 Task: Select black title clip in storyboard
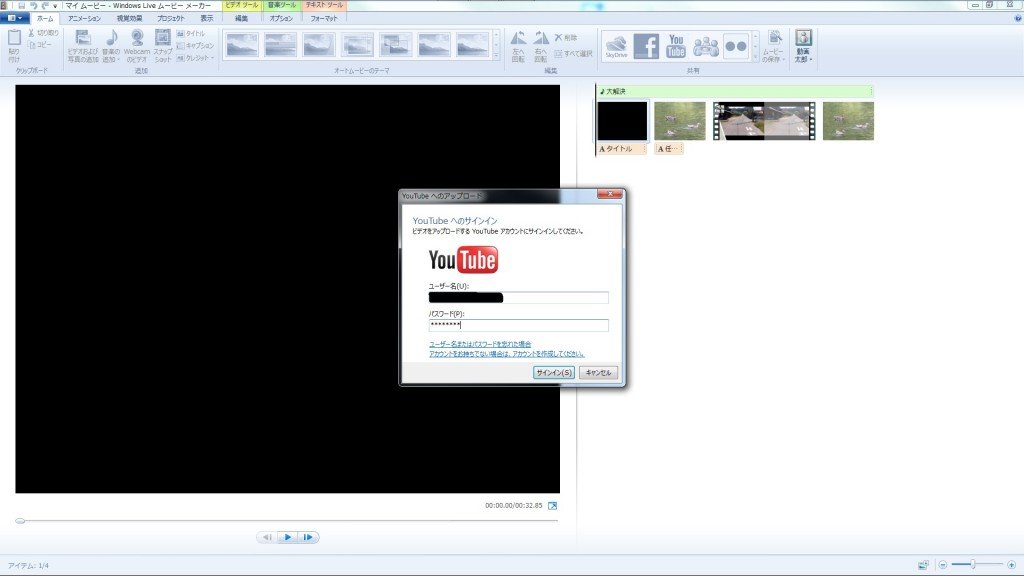pos(622,121)
